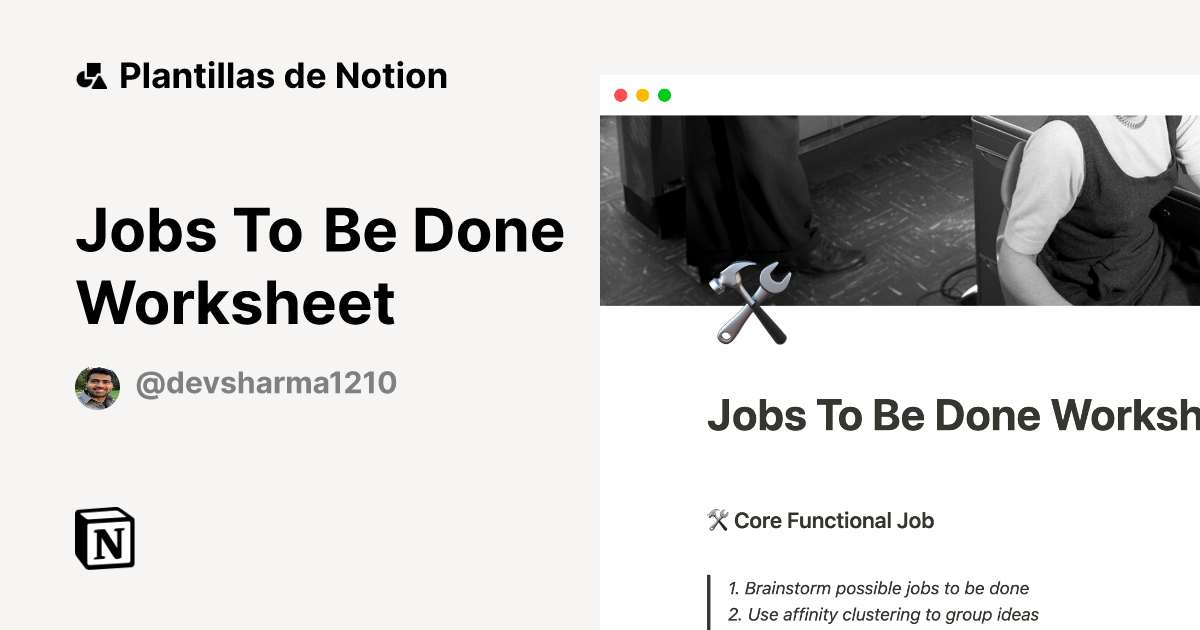
Task: Open the @devsharma1210 profile link
Action: (x=266, y=382)
